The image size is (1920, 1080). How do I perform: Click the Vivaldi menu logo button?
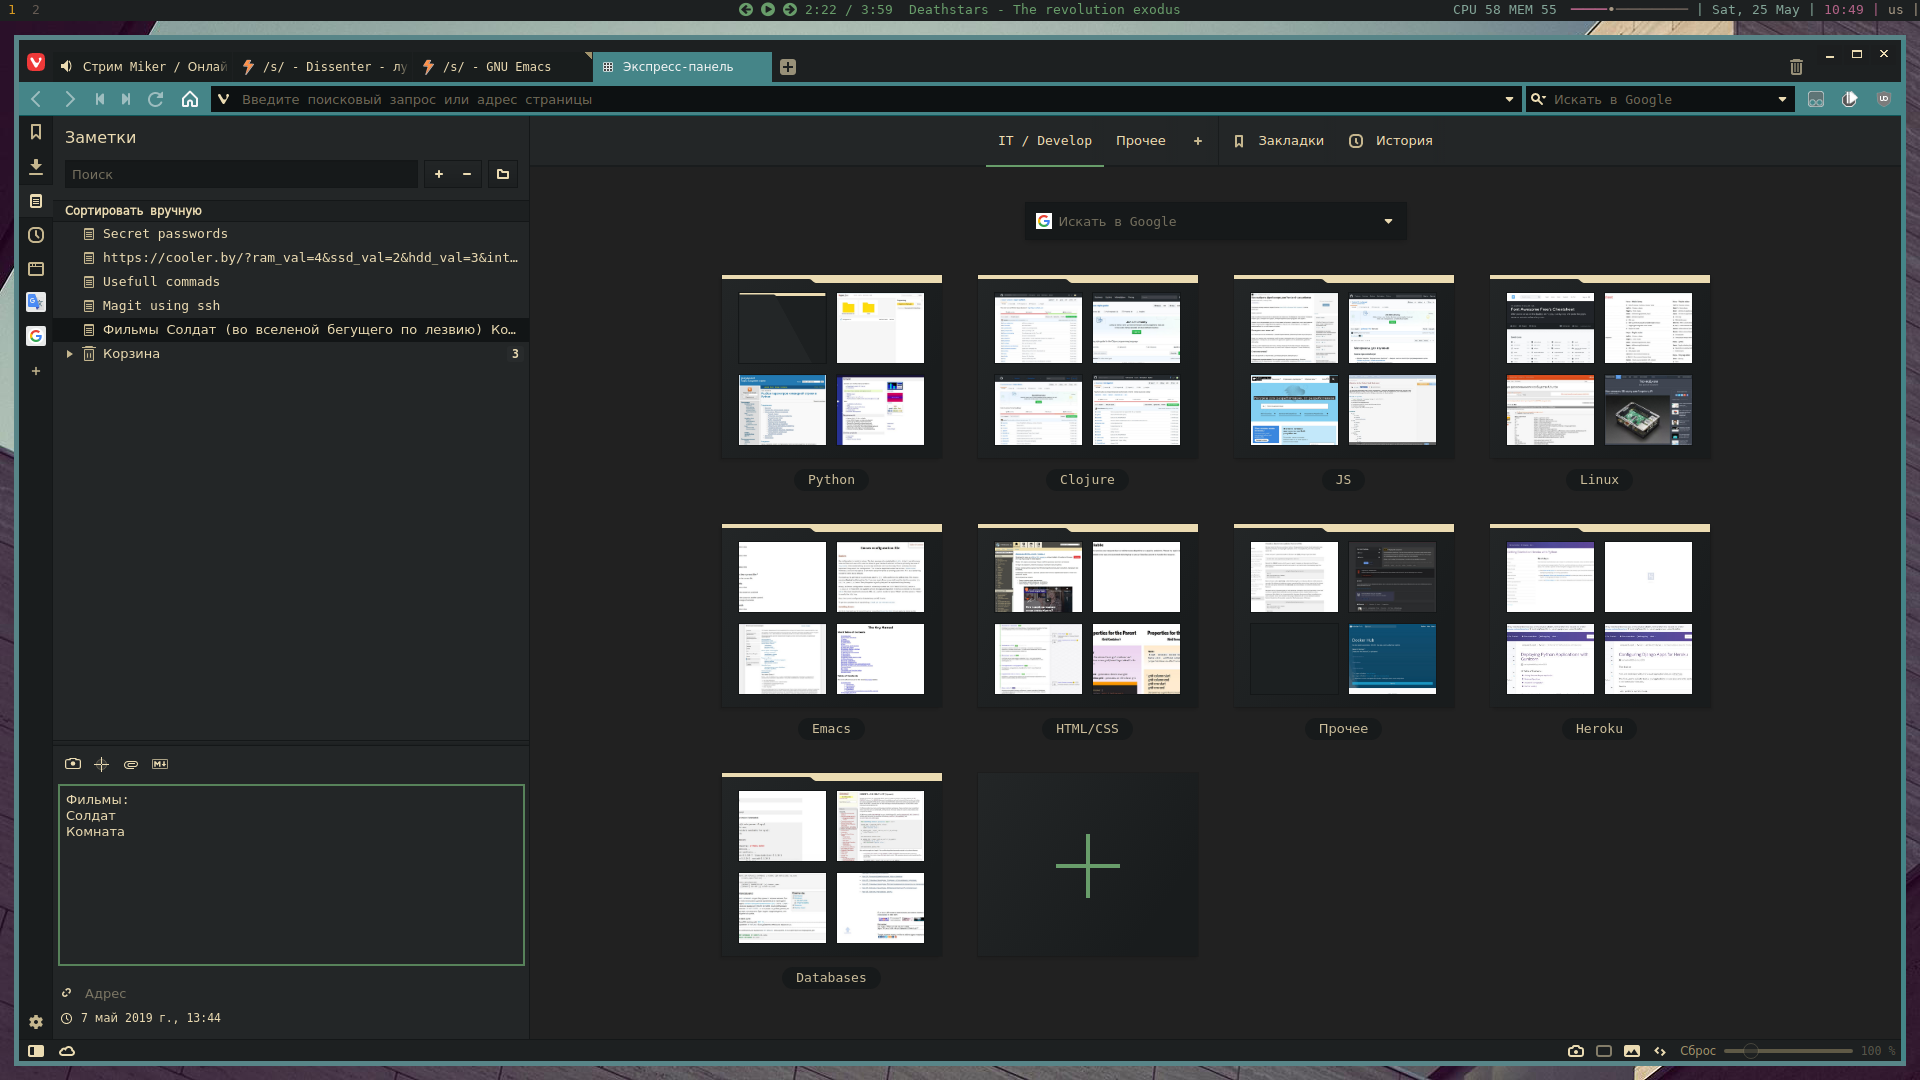pyautogui.click(x=36, y=62)
